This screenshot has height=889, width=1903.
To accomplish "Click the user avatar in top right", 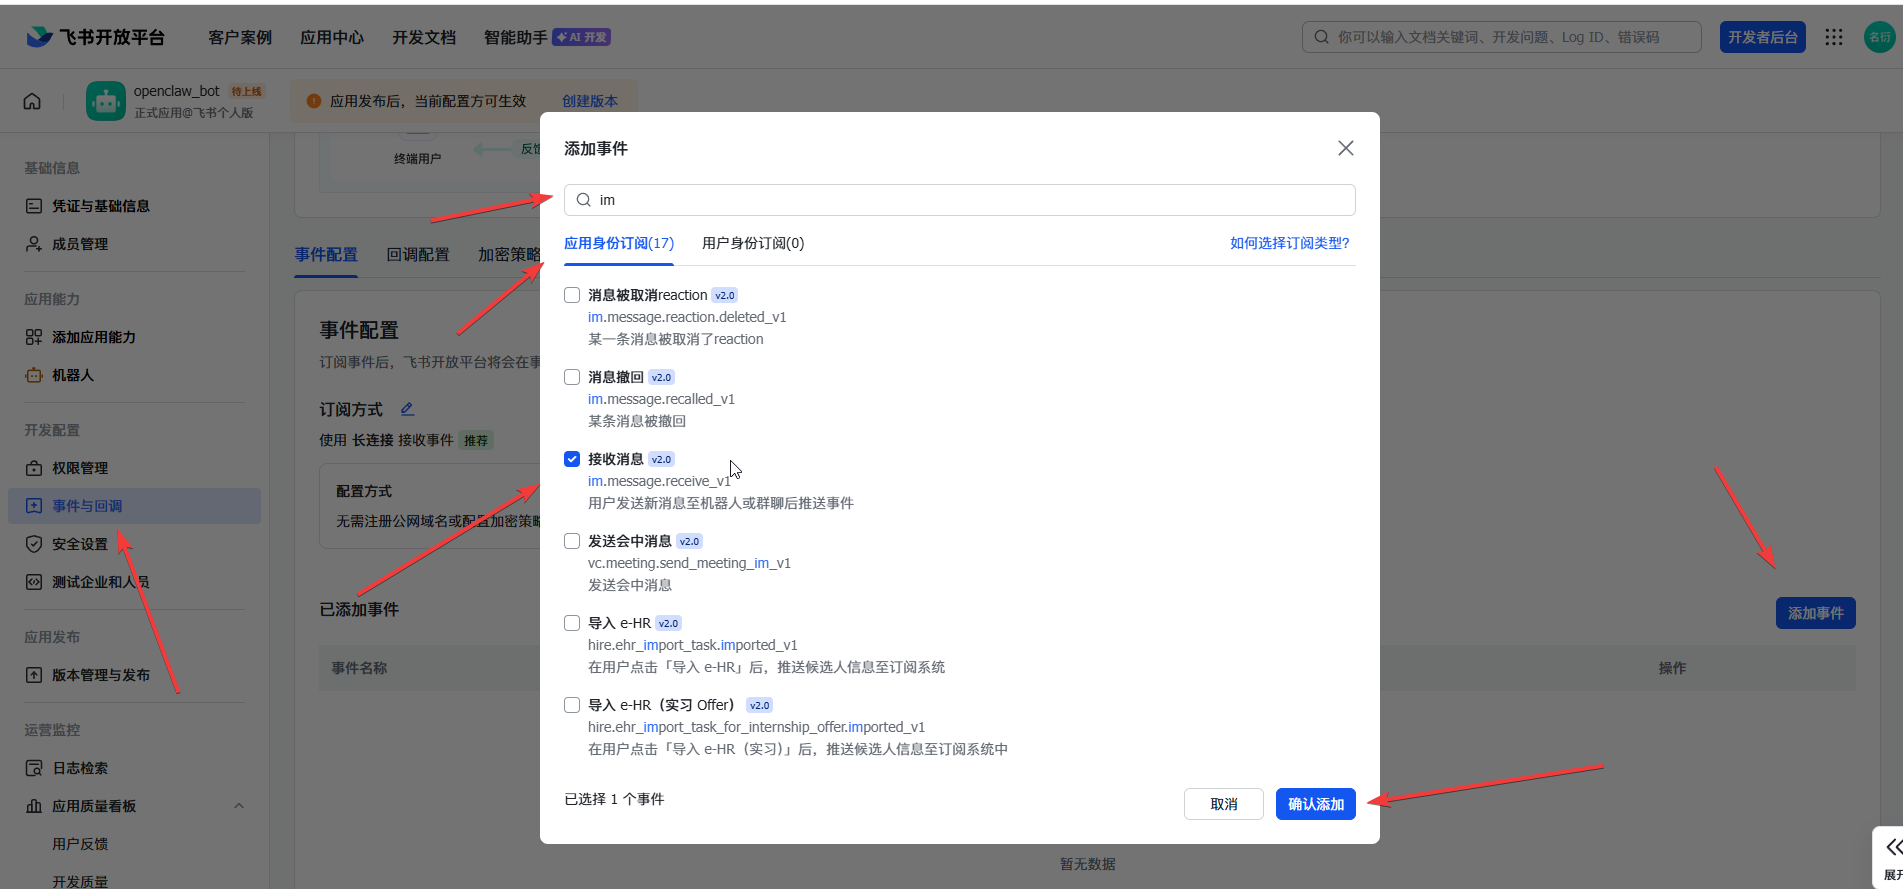I will pos(1879,37).
